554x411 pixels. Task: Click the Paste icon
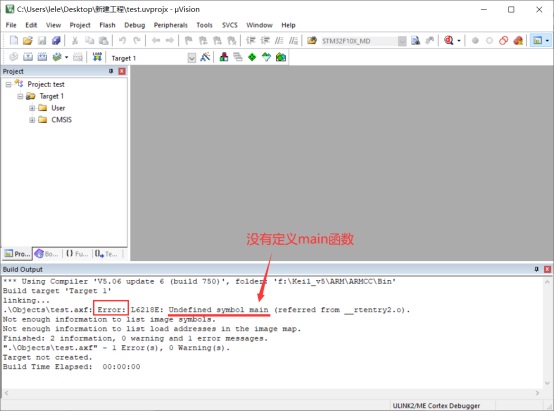(104, 40)
